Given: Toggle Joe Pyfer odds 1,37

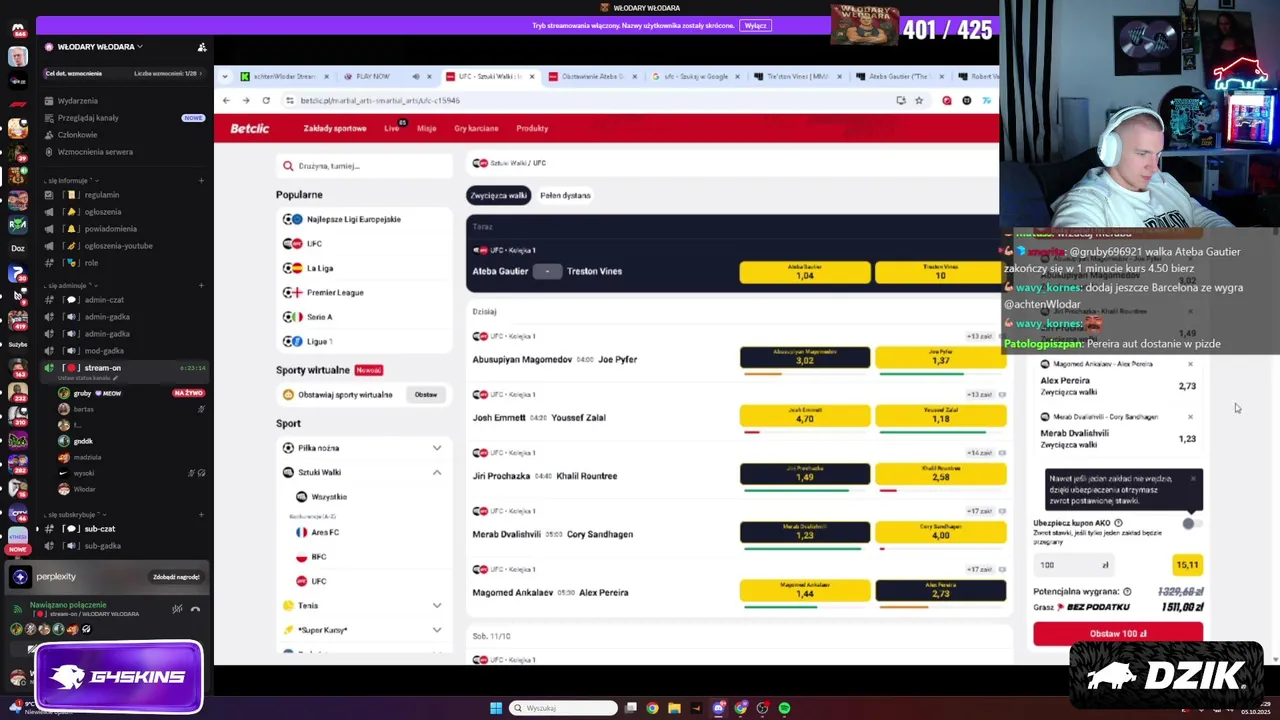Looking at the screenshot, I should click(x=940, y=357).
